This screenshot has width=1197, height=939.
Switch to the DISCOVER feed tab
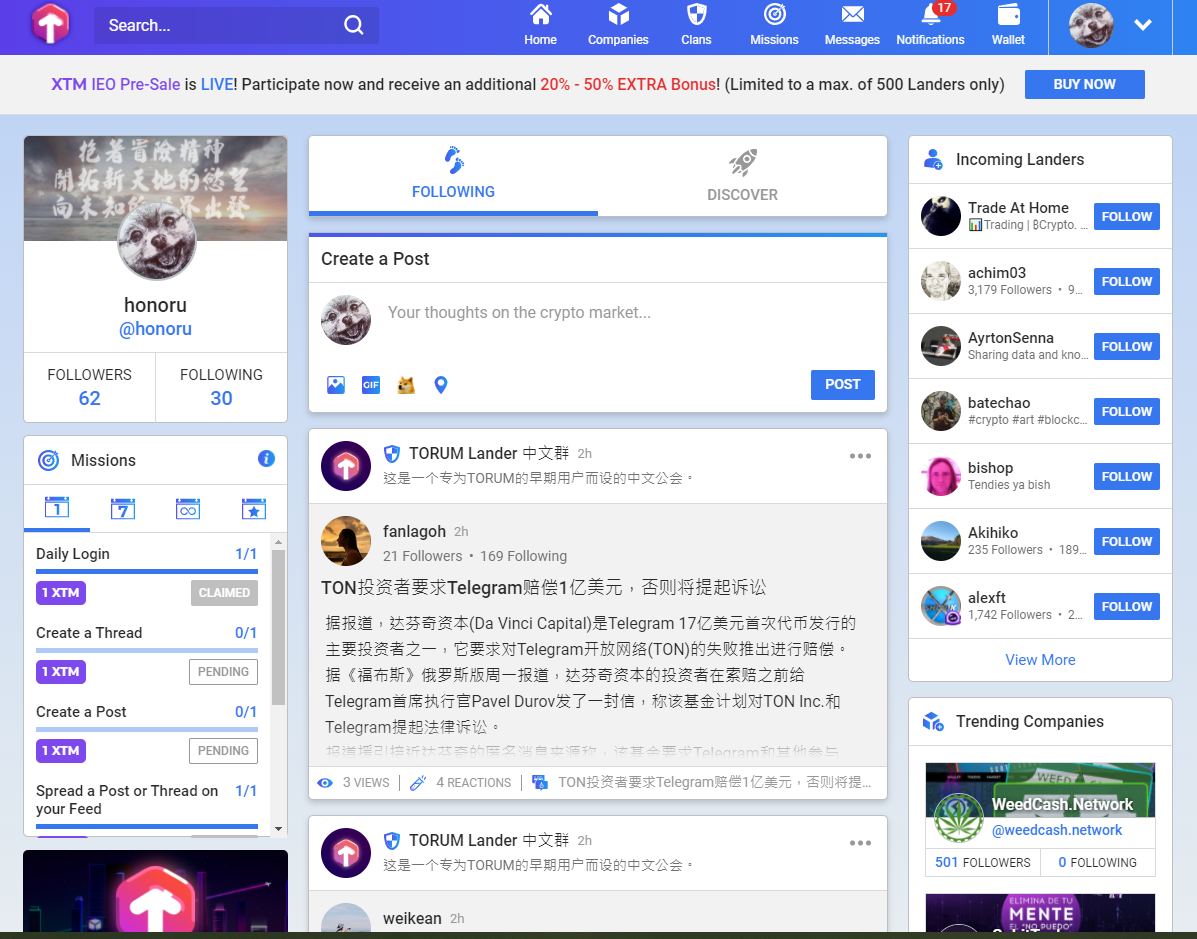(x=742, y=174)
